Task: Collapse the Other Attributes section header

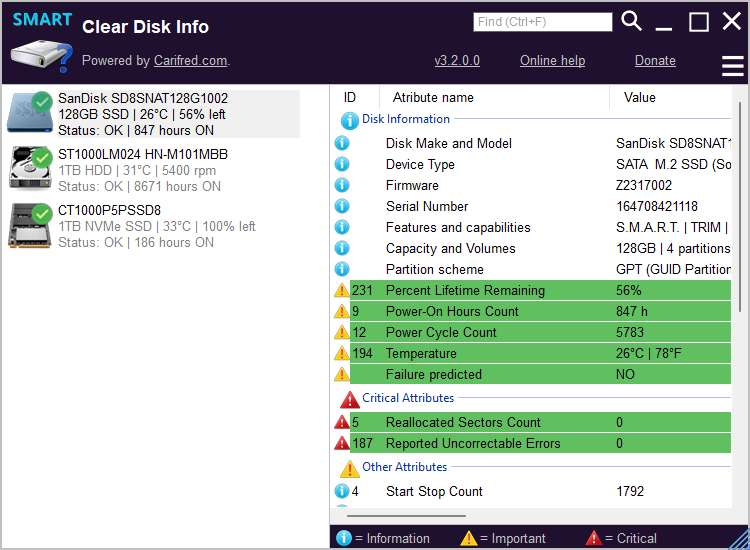Action: [404, 467]
